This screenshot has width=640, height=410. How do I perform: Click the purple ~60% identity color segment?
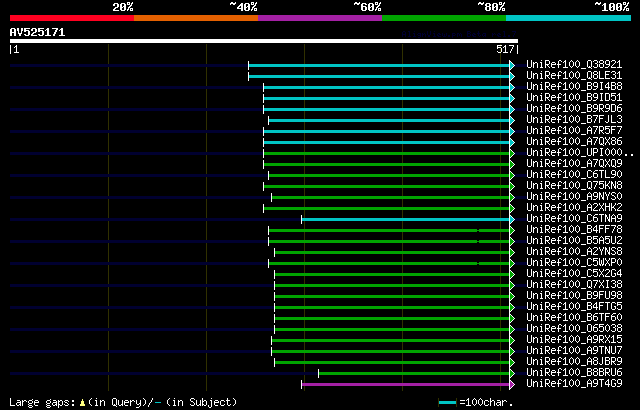click(x=320, y=18)
